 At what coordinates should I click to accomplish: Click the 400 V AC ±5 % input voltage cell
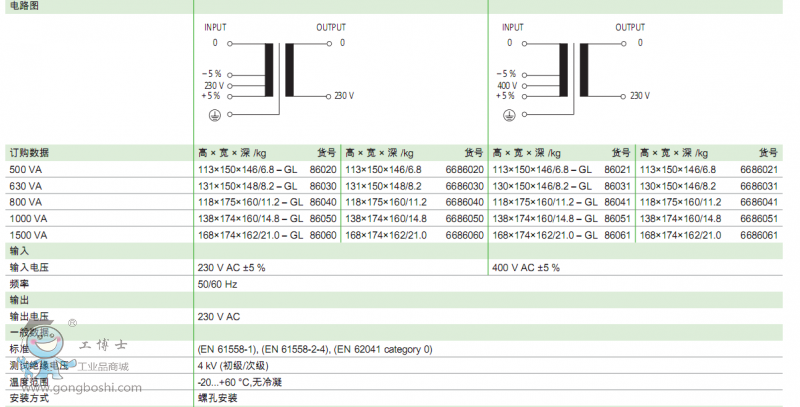coord(526,268)
